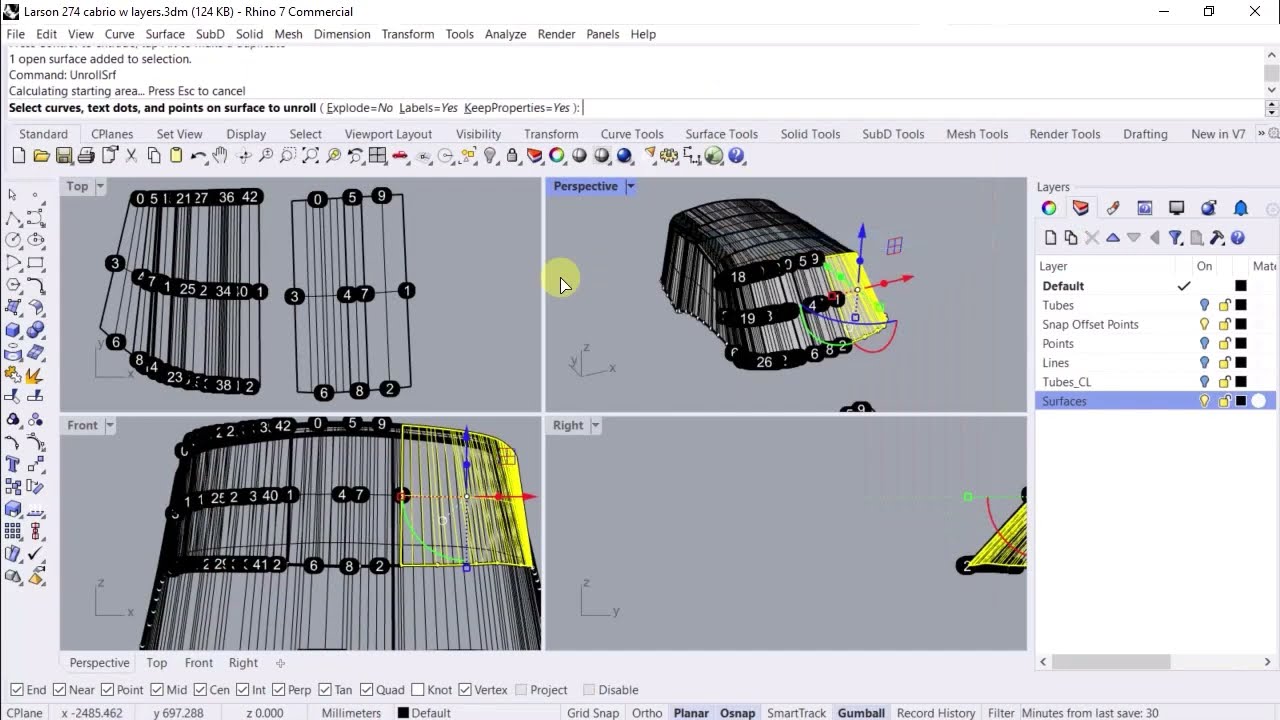This screenshot has height=720, width=1280.
Task: Pick the Polyline tool in left sidebar
Action: 13,218
